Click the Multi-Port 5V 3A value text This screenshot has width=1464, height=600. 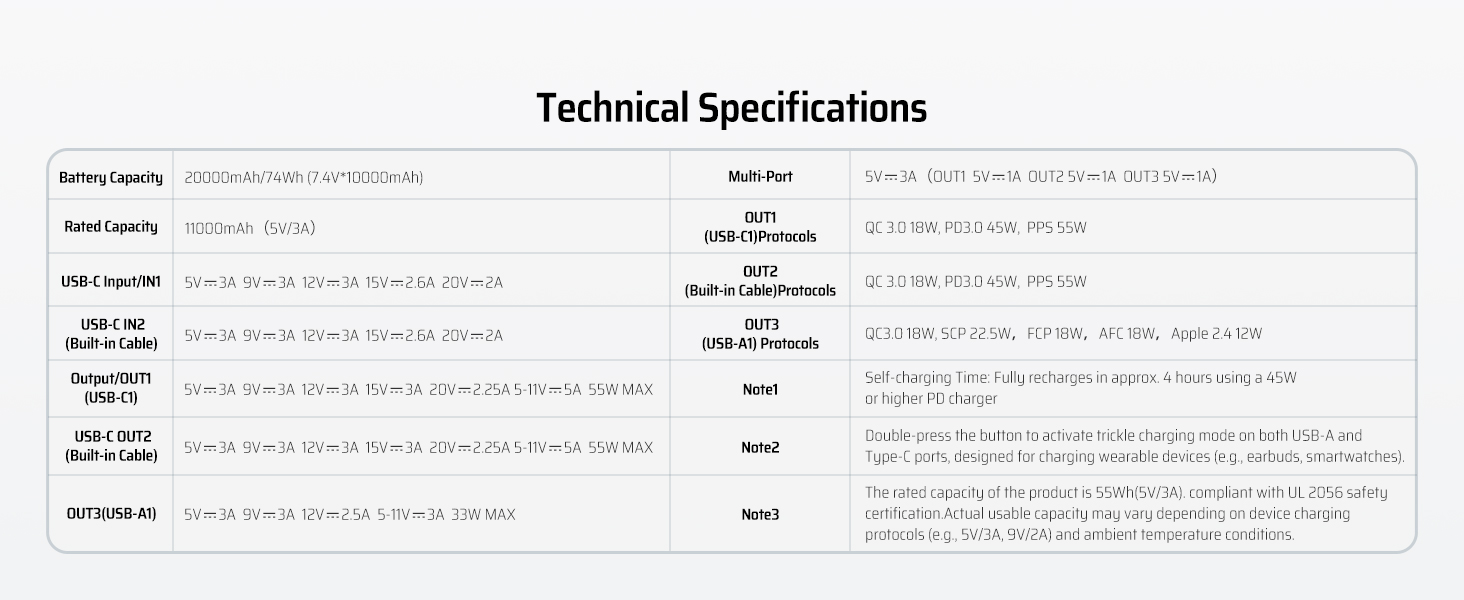tap(1040, 177)
